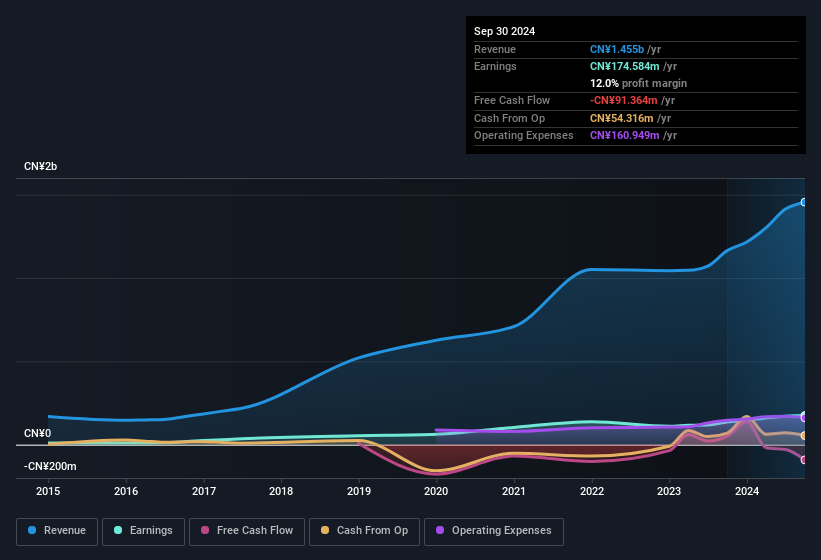Click the -CN¥91.364m free cash flow value

624,100
